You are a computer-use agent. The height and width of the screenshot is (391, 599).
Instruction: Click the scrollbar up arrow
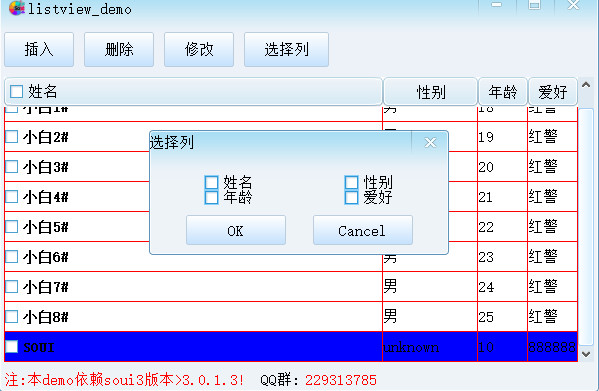click(586, 85)
